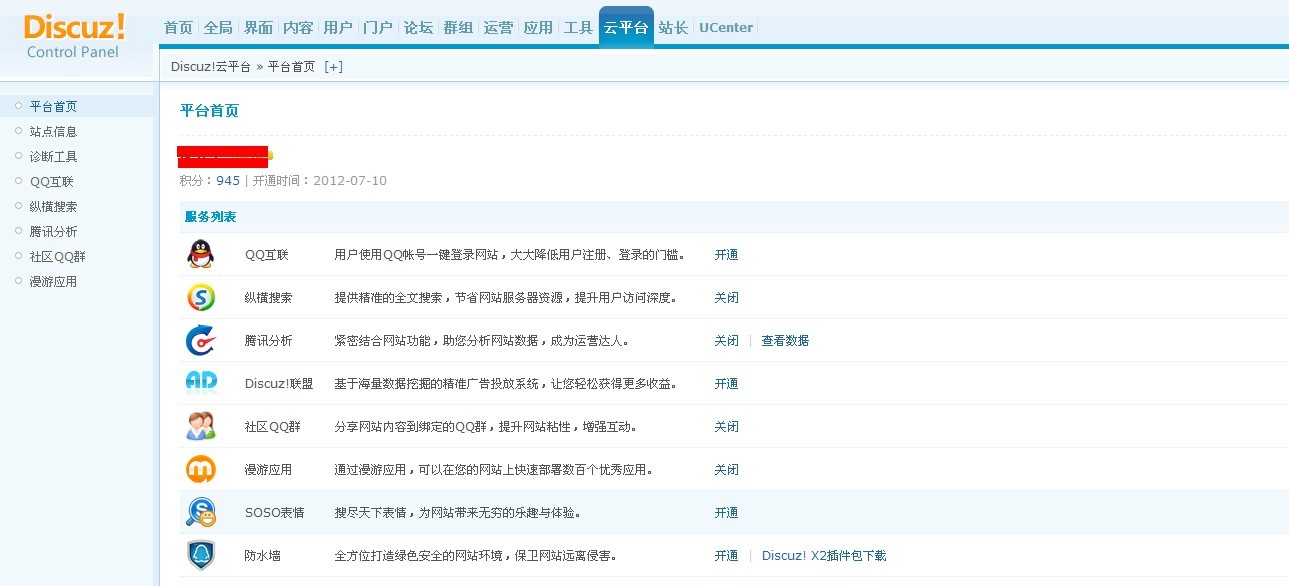Screen dimensions: 1289x586
Task: Select 漫游应用 in the sidebar
Action: 53,281
